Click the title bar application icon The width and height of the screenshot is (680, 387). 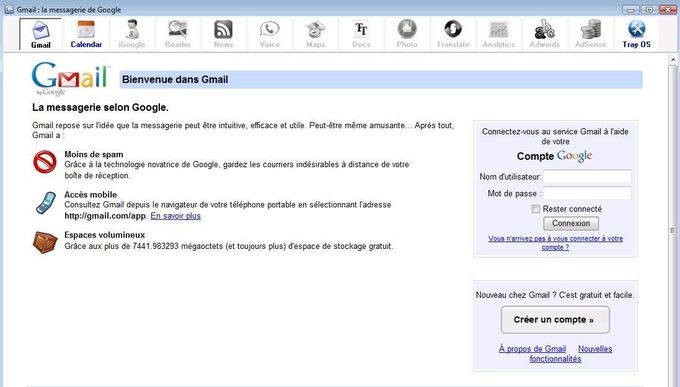point(9,9)
